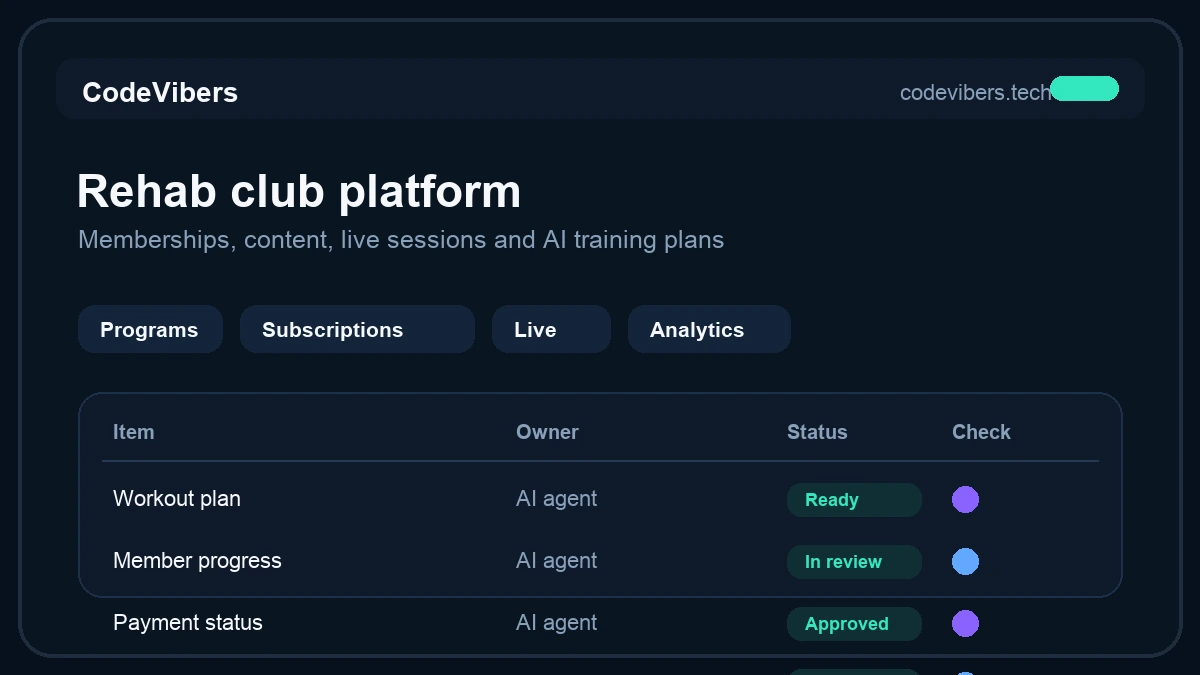Click the blue check dot for Member progress

[965, 561]
